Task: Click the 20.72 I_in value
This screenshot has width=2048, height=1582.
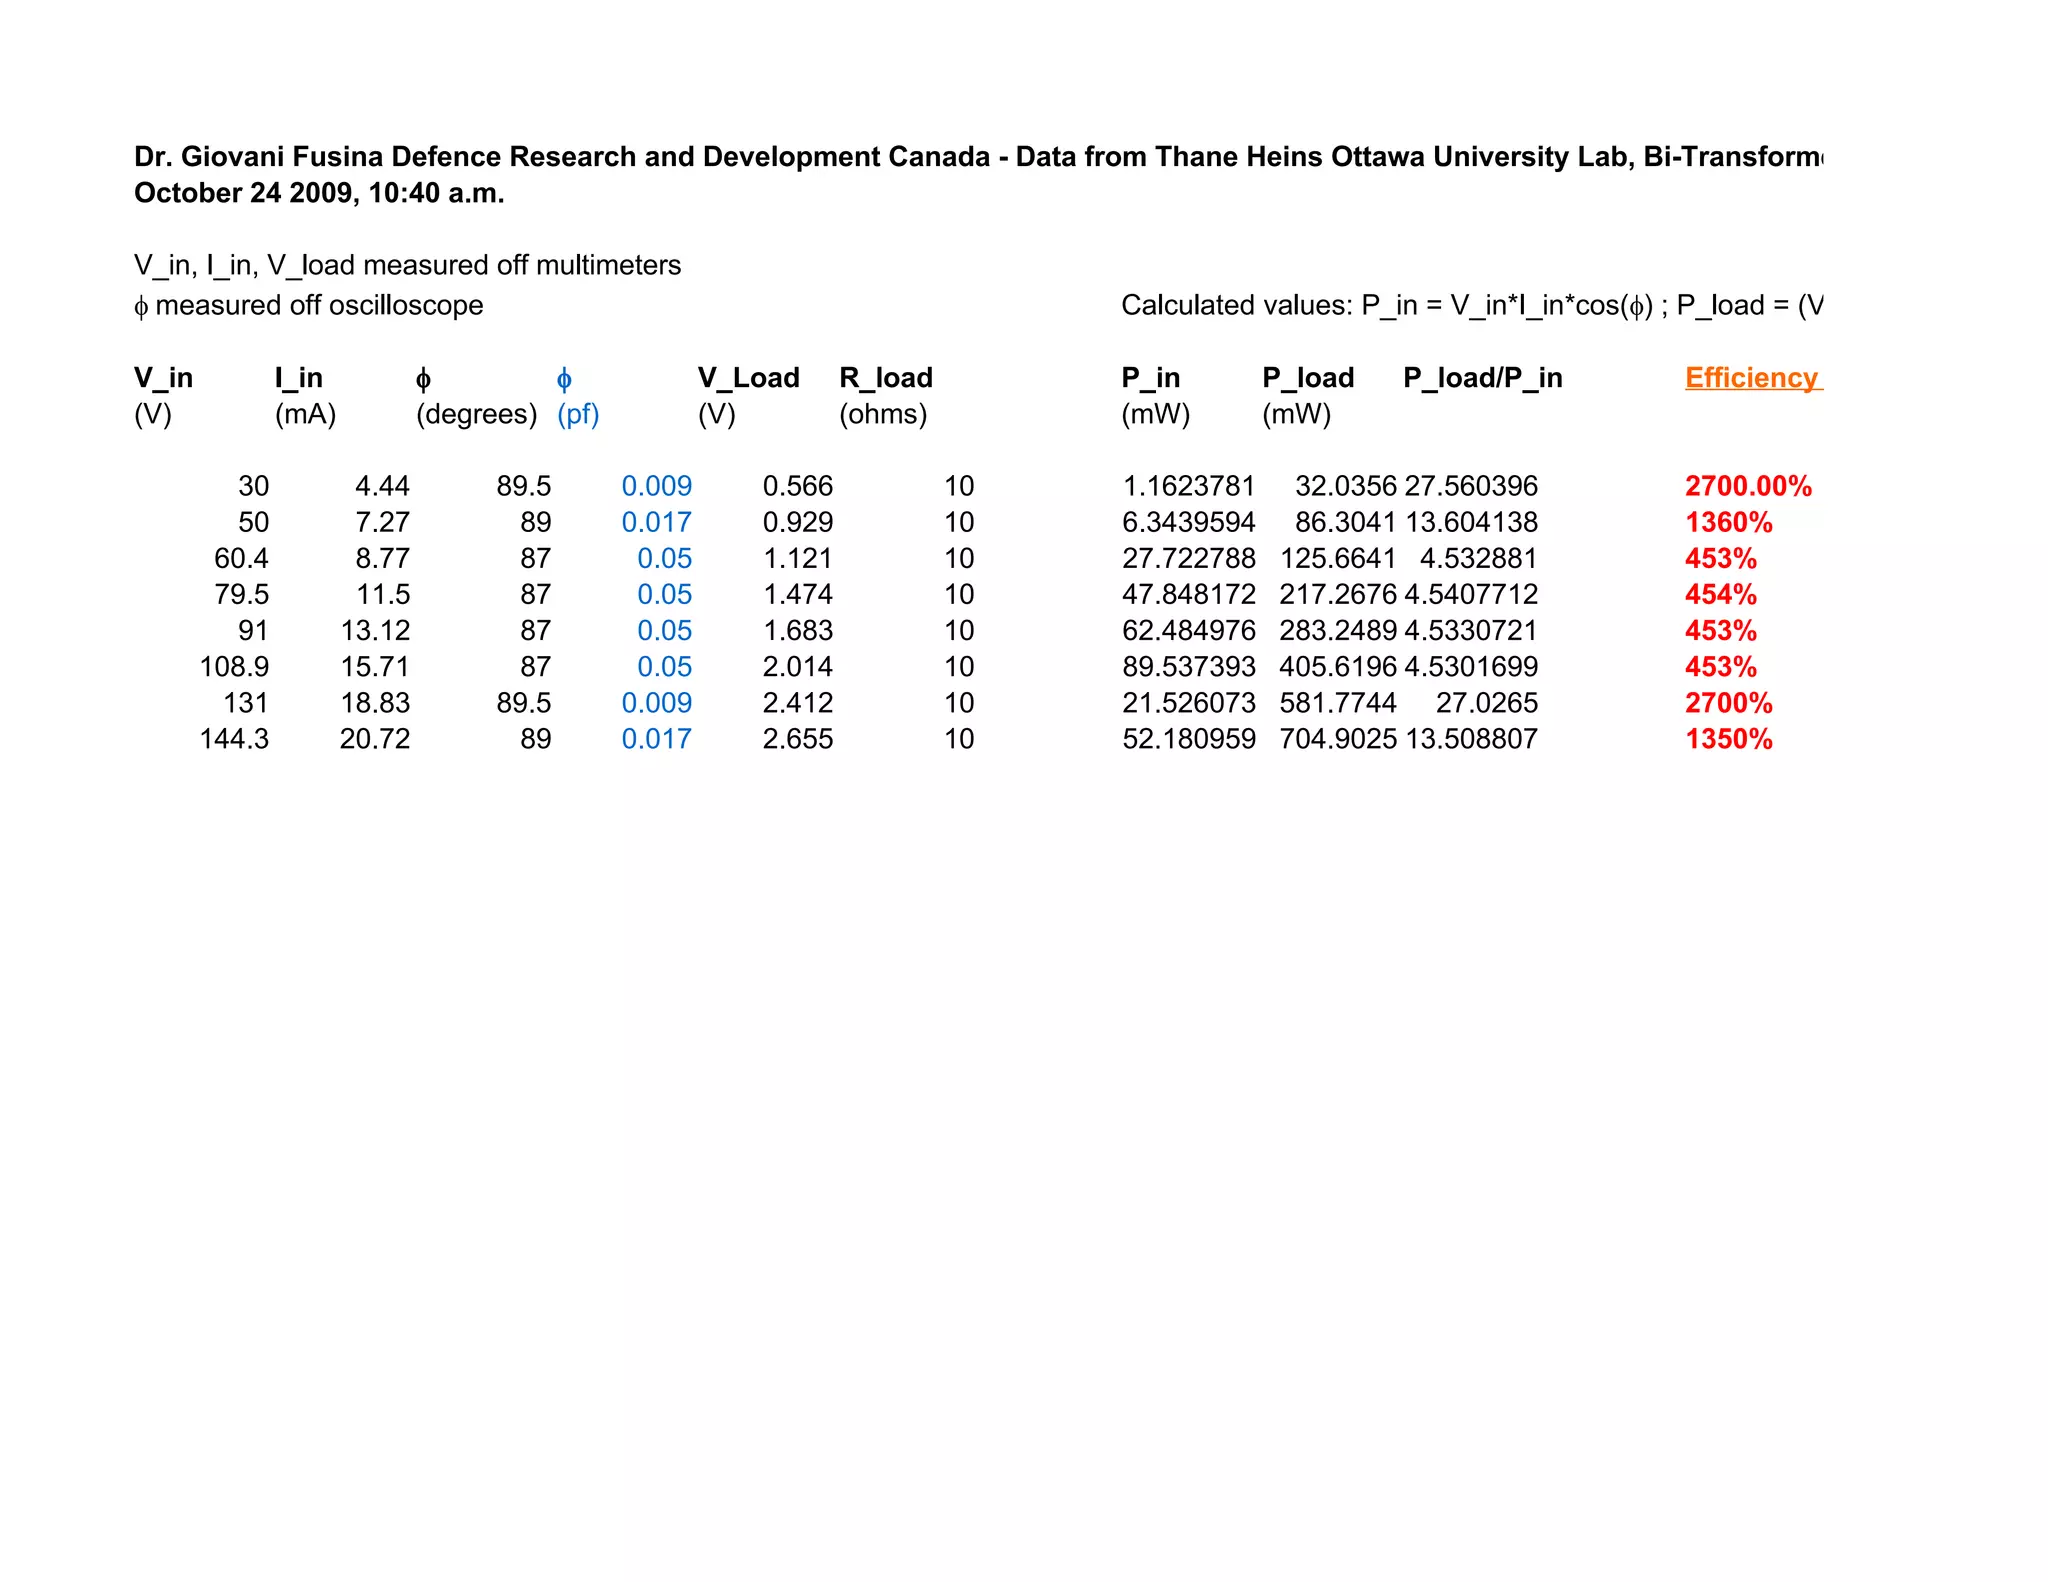Action: pos(375,739)
